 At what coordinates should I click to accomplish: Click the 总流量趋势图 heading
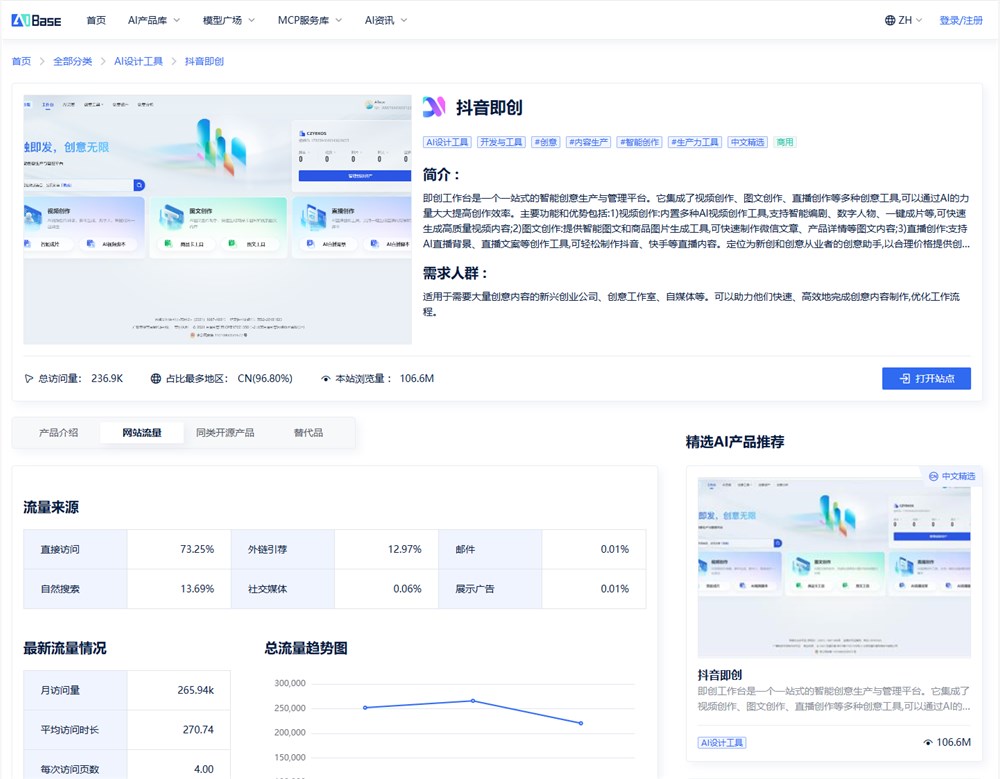tap(306, 648)
